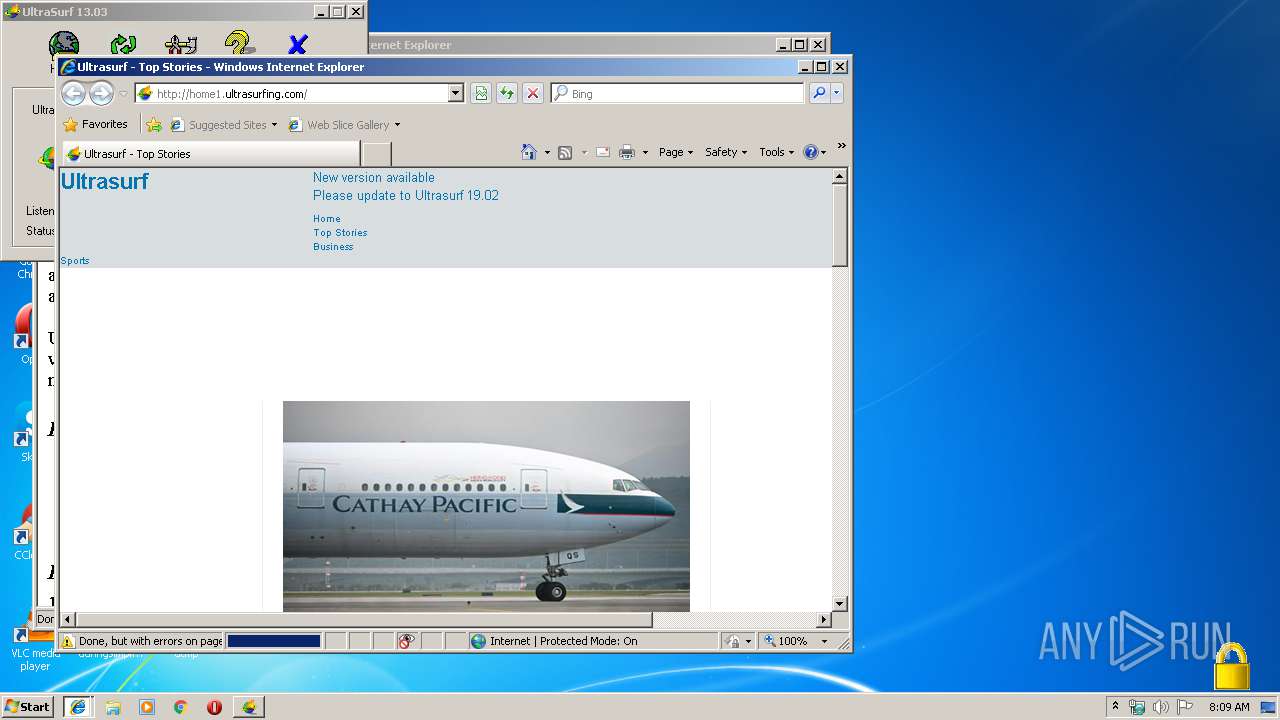The width and height of the screenshot is (1280, 720).
Task: Open the Sports page link
Action: (75, 261)
